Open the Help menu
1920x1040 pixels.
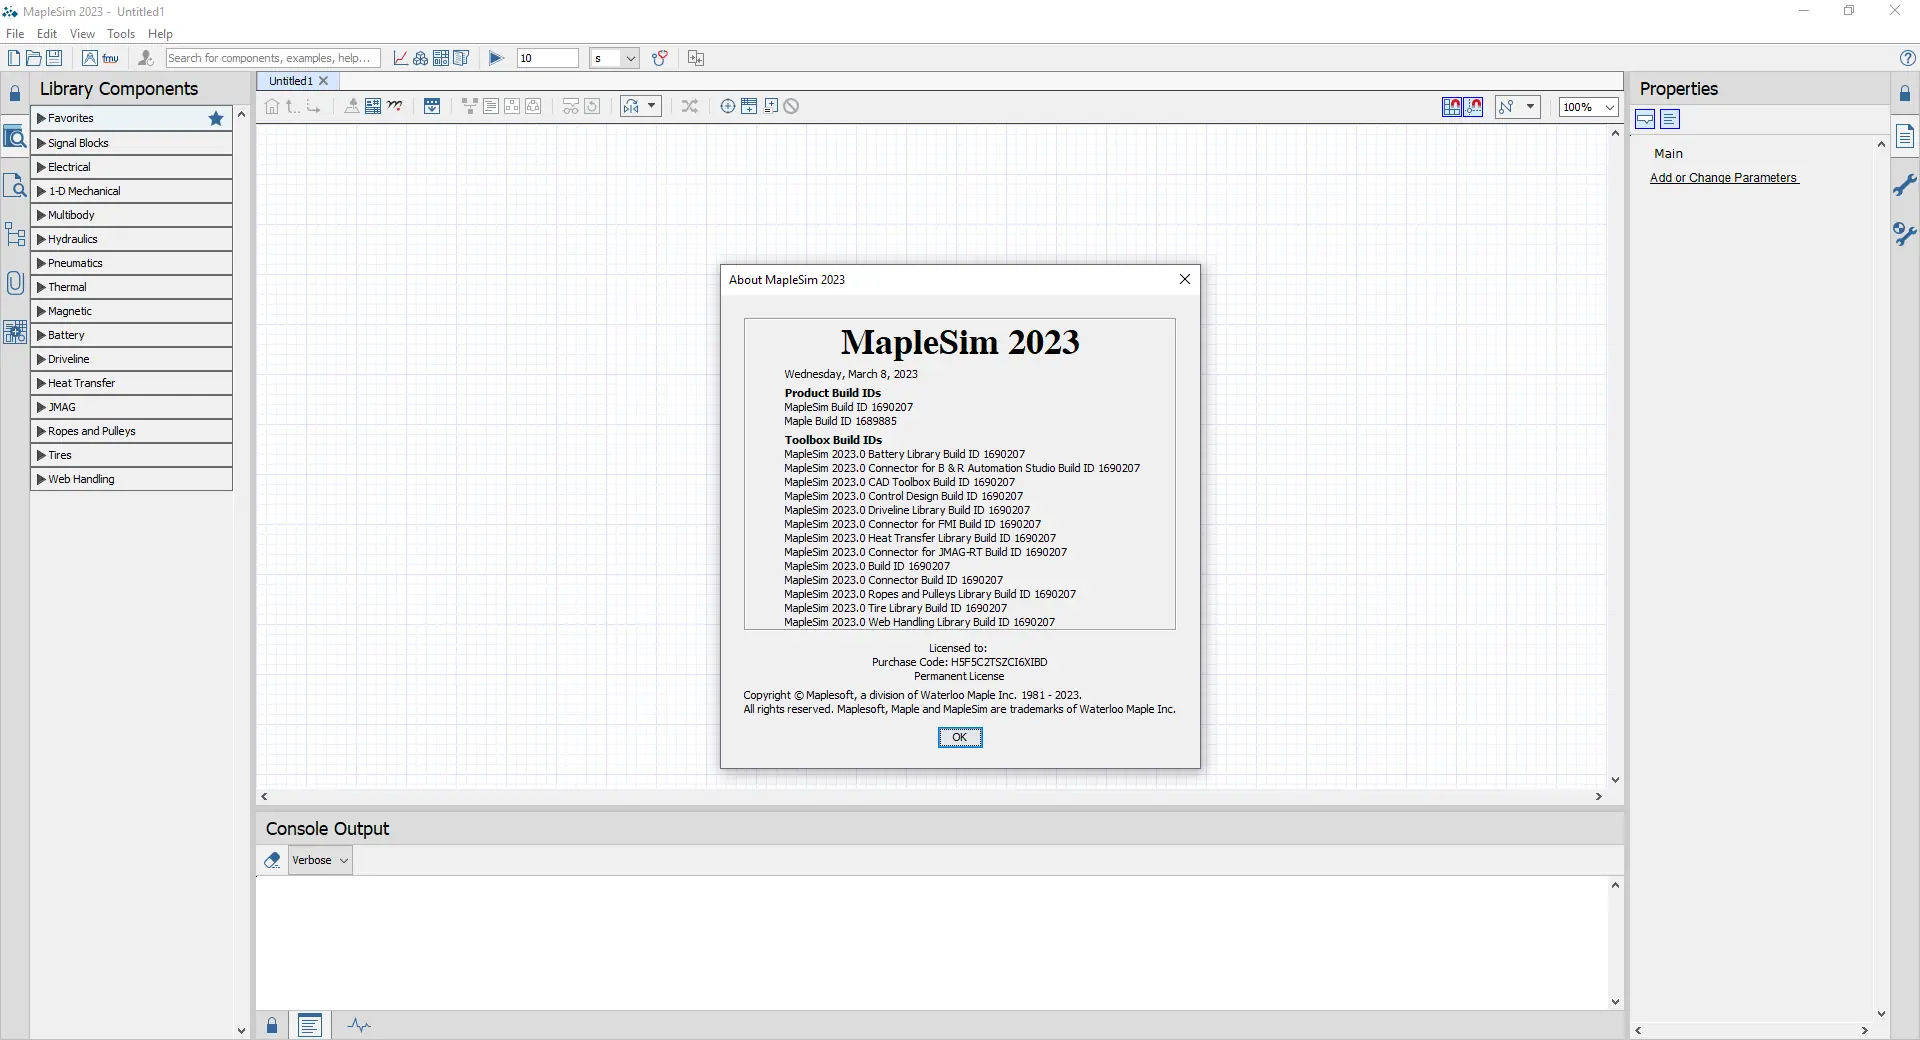[x=160, y=33]
